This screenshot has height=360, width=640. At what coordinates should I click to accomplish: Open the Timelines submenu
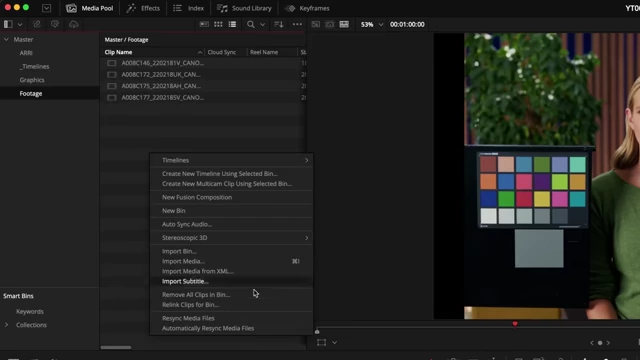tap(231, 160)
